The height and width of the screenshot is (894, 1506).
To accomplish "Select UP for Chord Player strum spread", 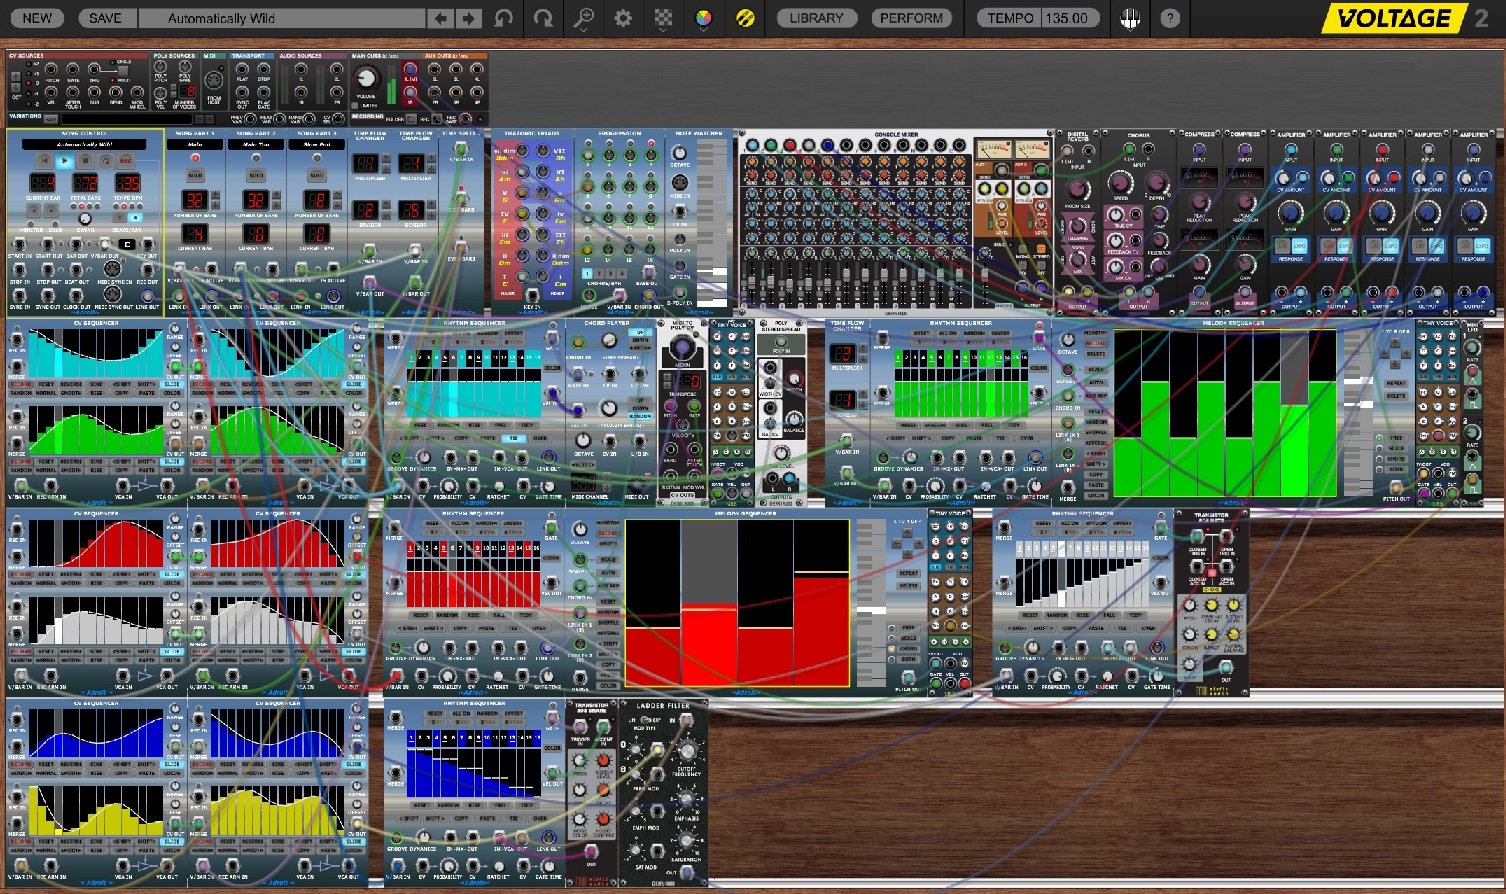I will [x=640, y=332].
